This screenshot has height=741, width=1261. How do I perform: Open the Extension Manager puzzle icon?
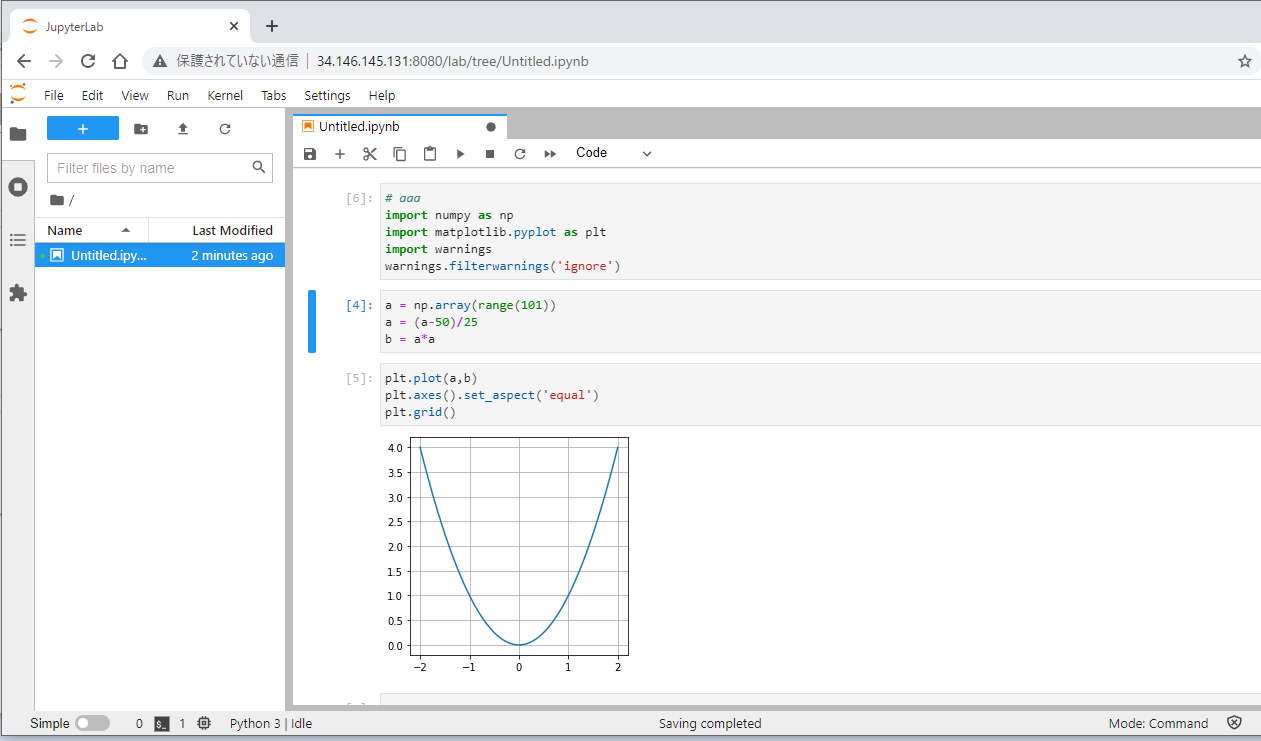(x=18, y=293)
